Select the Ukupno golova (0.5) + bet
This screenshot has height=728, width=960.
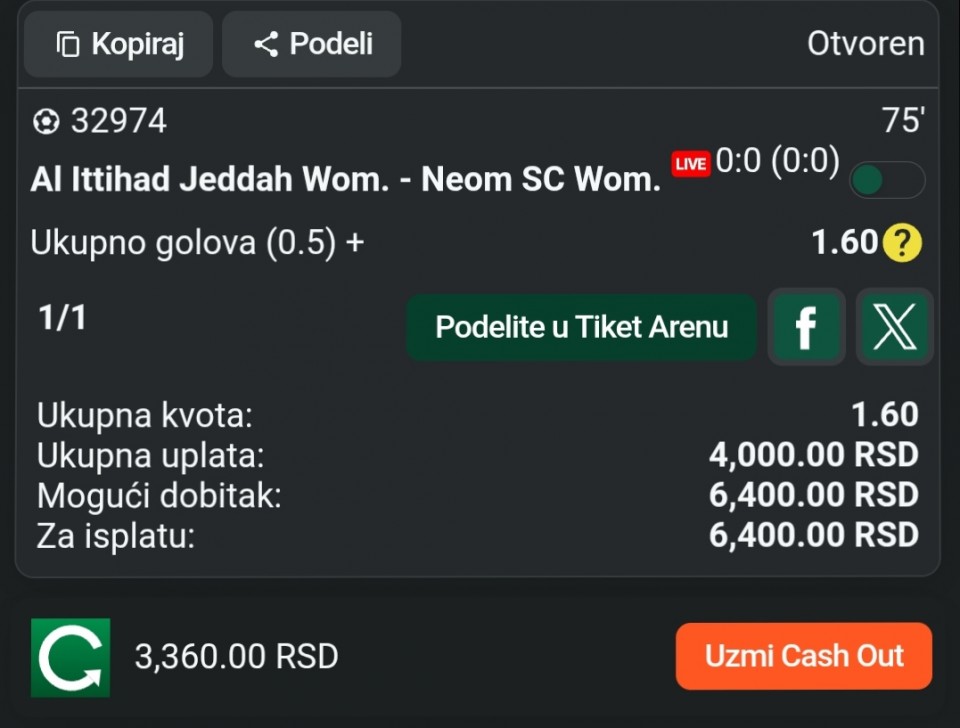(197, 243)
